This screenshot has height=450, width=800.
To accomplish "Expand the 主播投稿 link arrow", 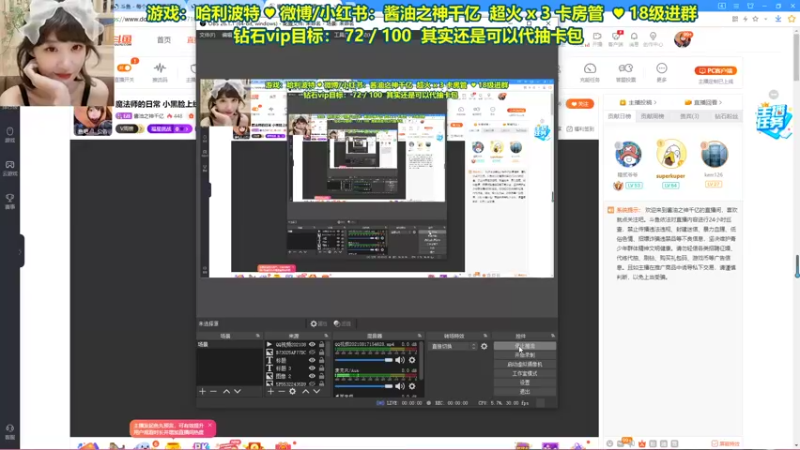I will pyautogui.click(x=655, y=103).
